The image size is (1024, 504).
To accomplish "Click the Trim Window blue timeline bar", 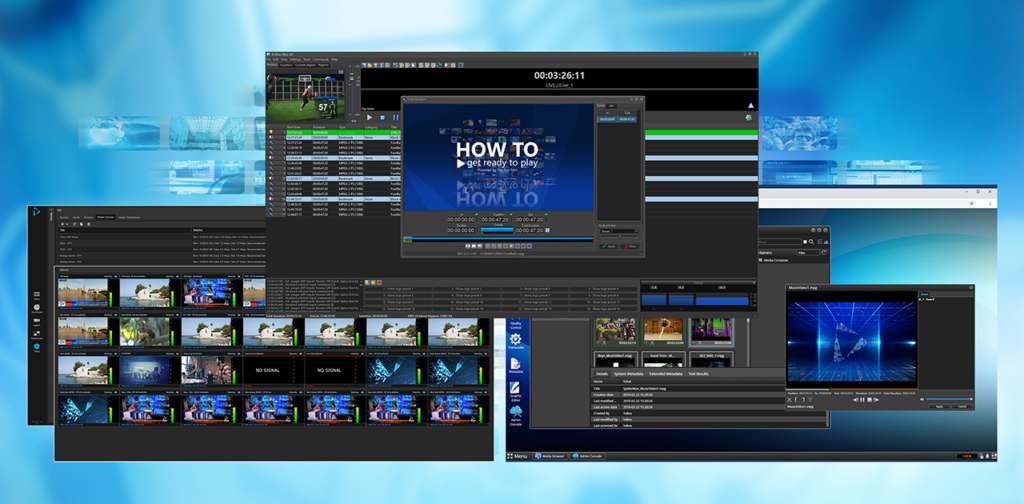I will [x=498, y=239].
